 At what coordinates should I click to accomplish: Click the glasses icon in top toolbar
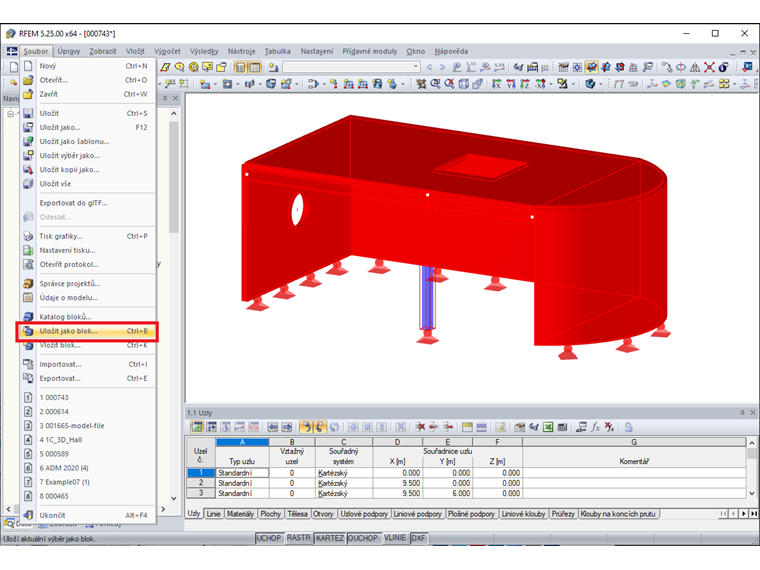click(x=519, y=67)
